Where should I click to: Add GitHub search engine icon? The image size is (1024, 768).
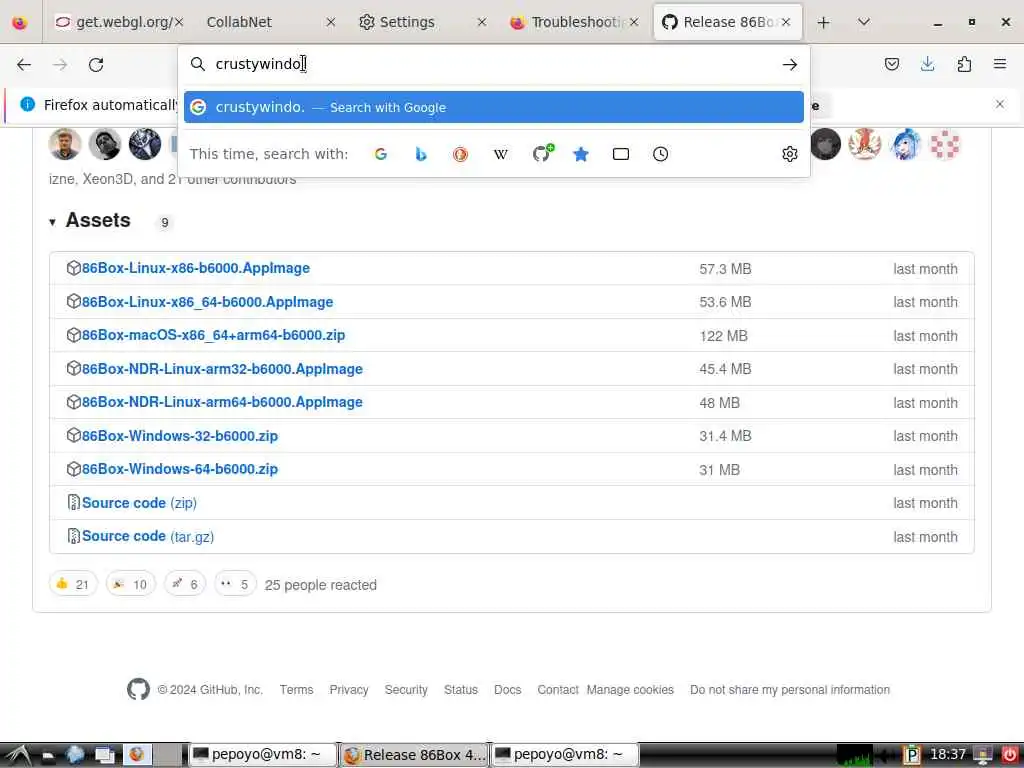[542, 153]
